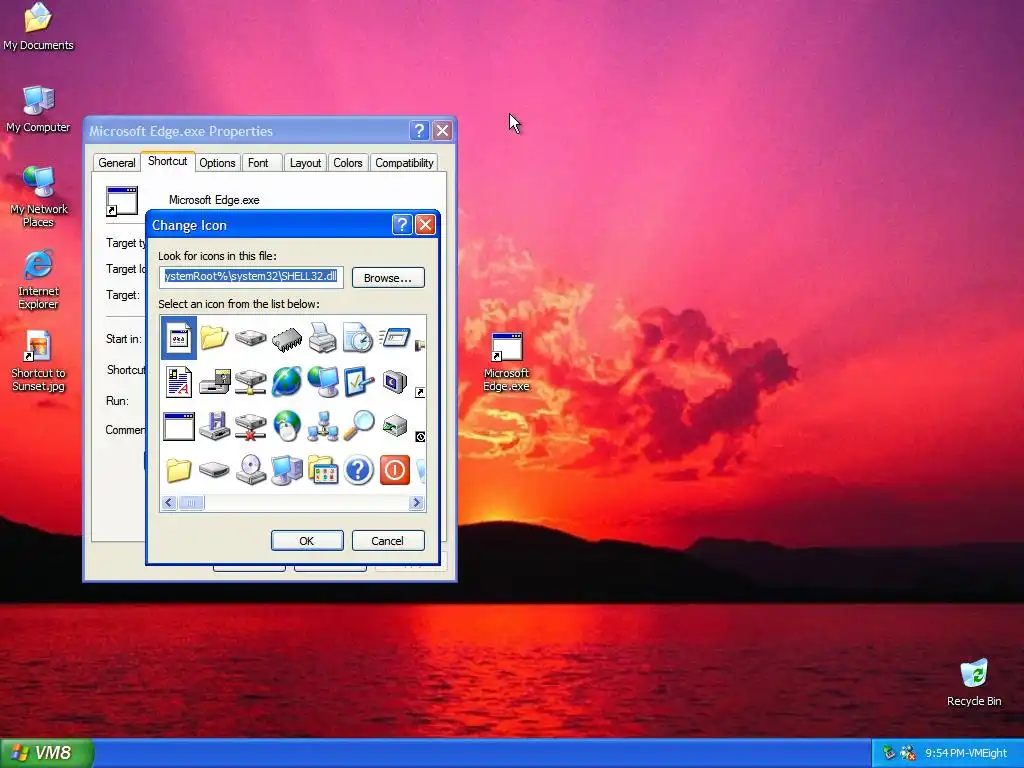The width and height of the screenshot is (1024, 768).
Task: Open the VM8 Start button
Action: coord(46,753)
